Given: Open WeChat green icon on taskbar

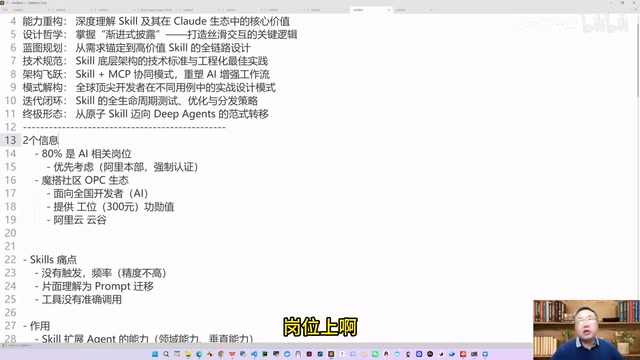Looking at the screenshot, I should coord(375,354).
